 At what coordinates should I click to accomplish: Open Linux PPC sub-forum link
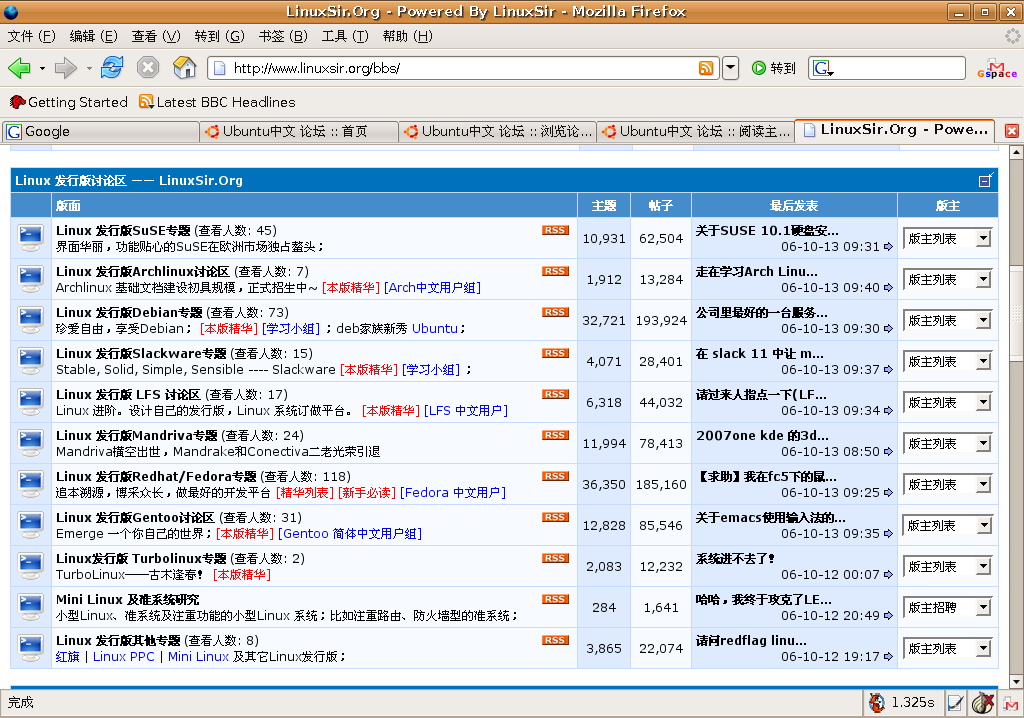pos(123,657)
